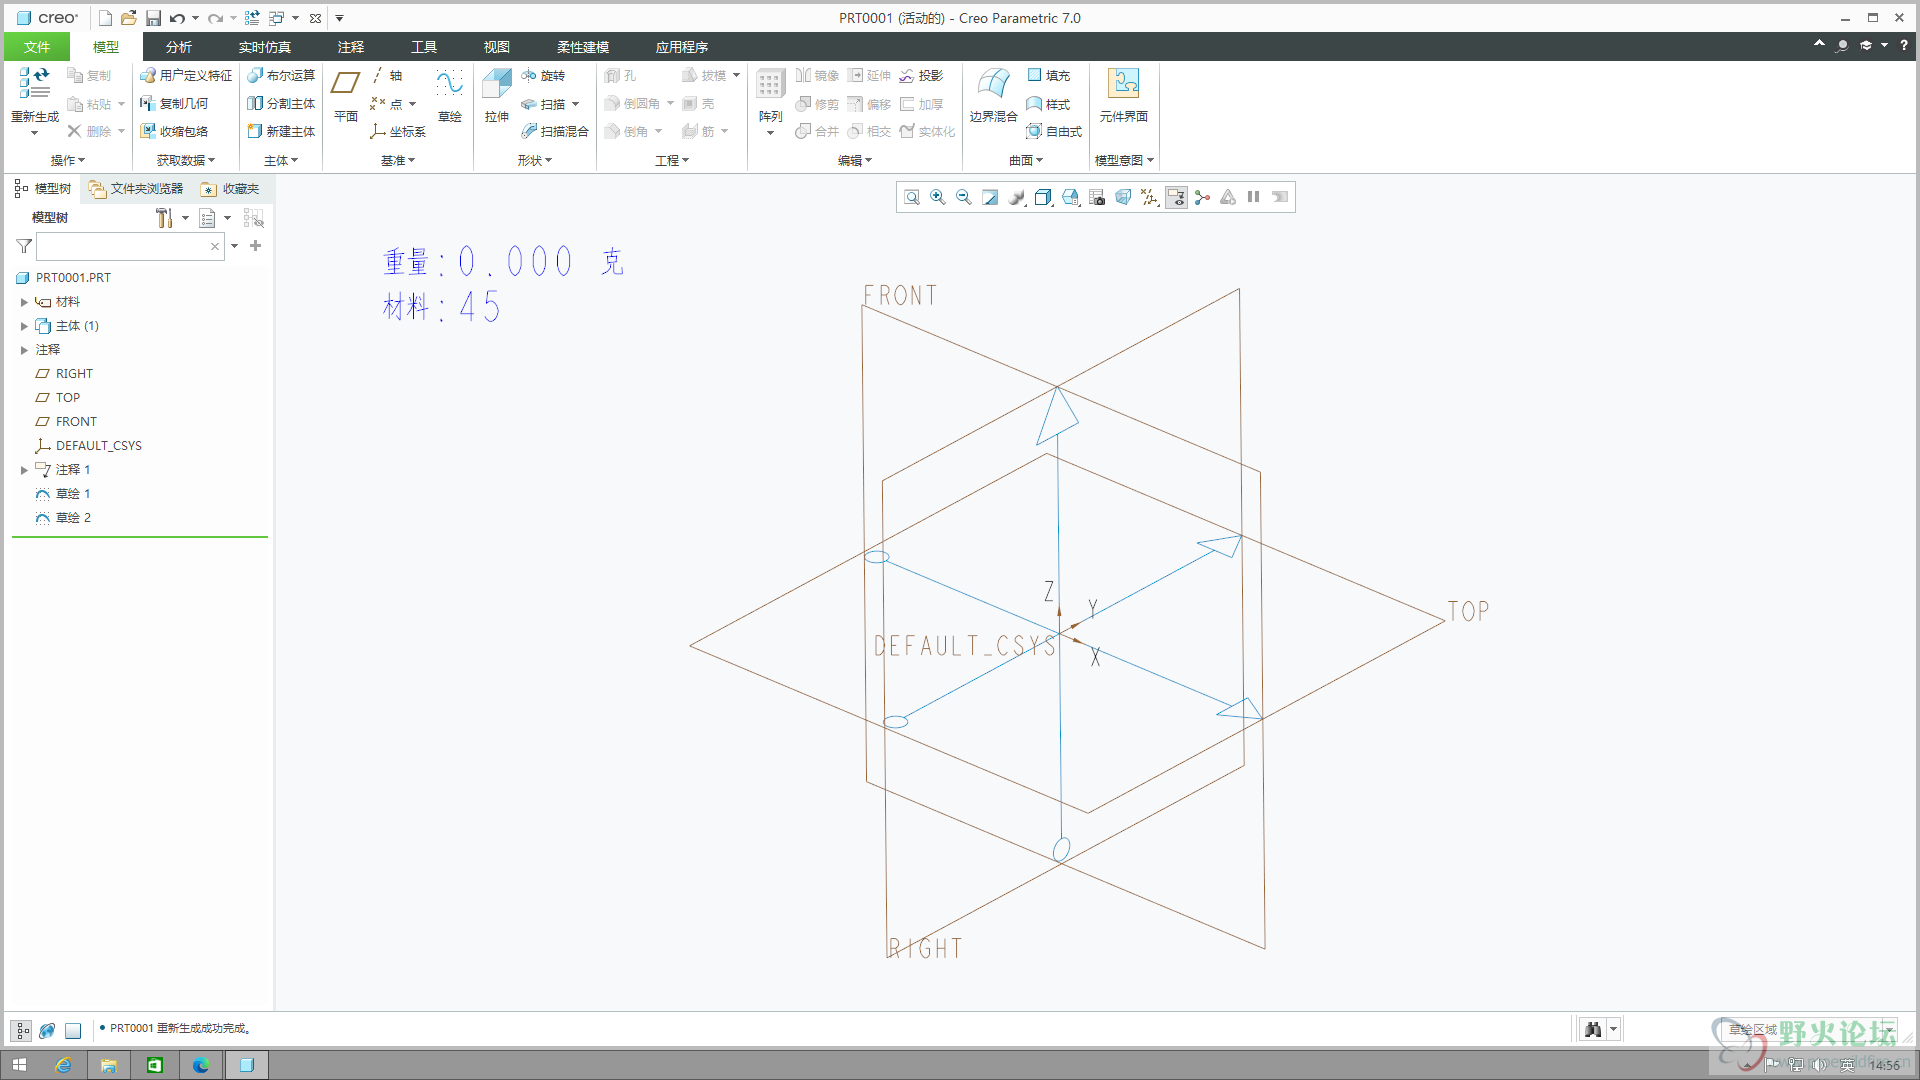Click the 重新生成 button
Image resolution: width=1920 pixels, height=1080 pixels.
[x=35, y=100]
